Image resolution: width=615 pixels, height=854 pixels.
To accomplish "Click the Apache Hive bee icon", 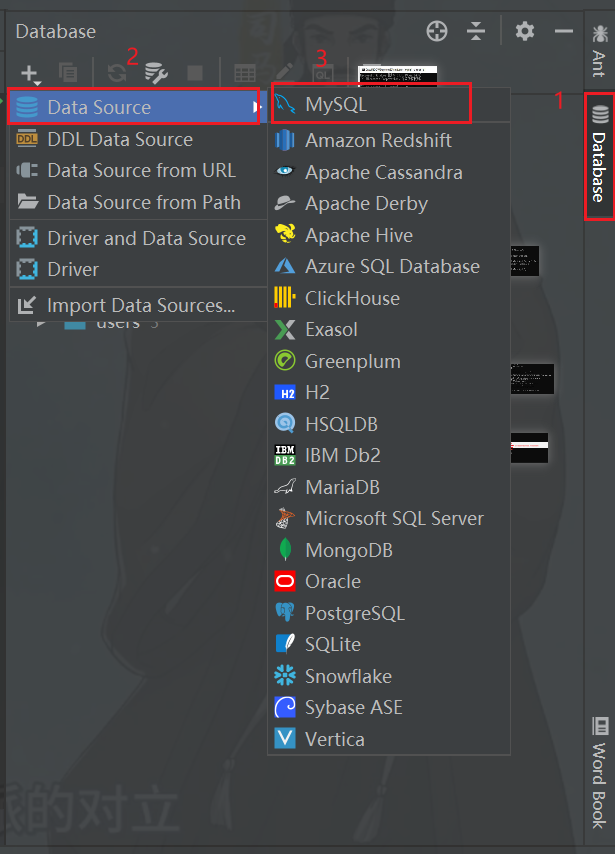I will 285,234.
